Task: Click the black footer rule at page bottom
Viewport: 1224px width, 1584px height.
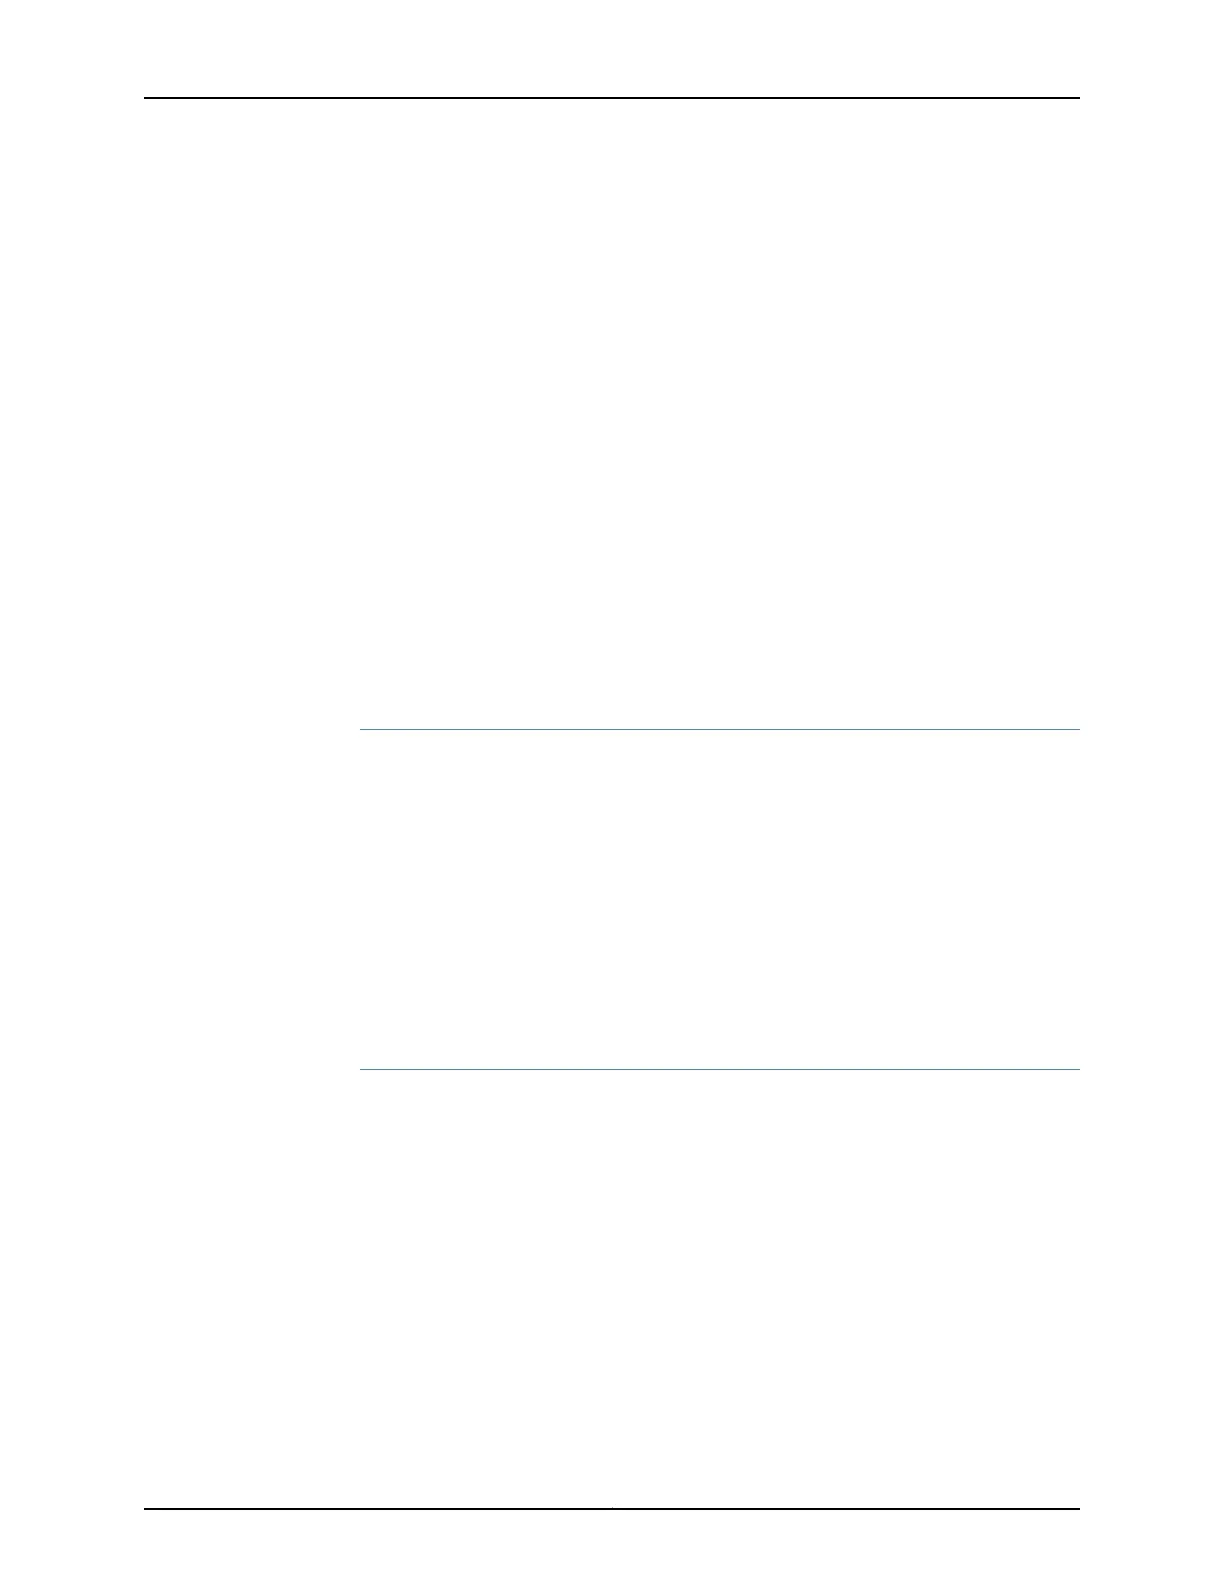Action: click(x=612, y=1509)
